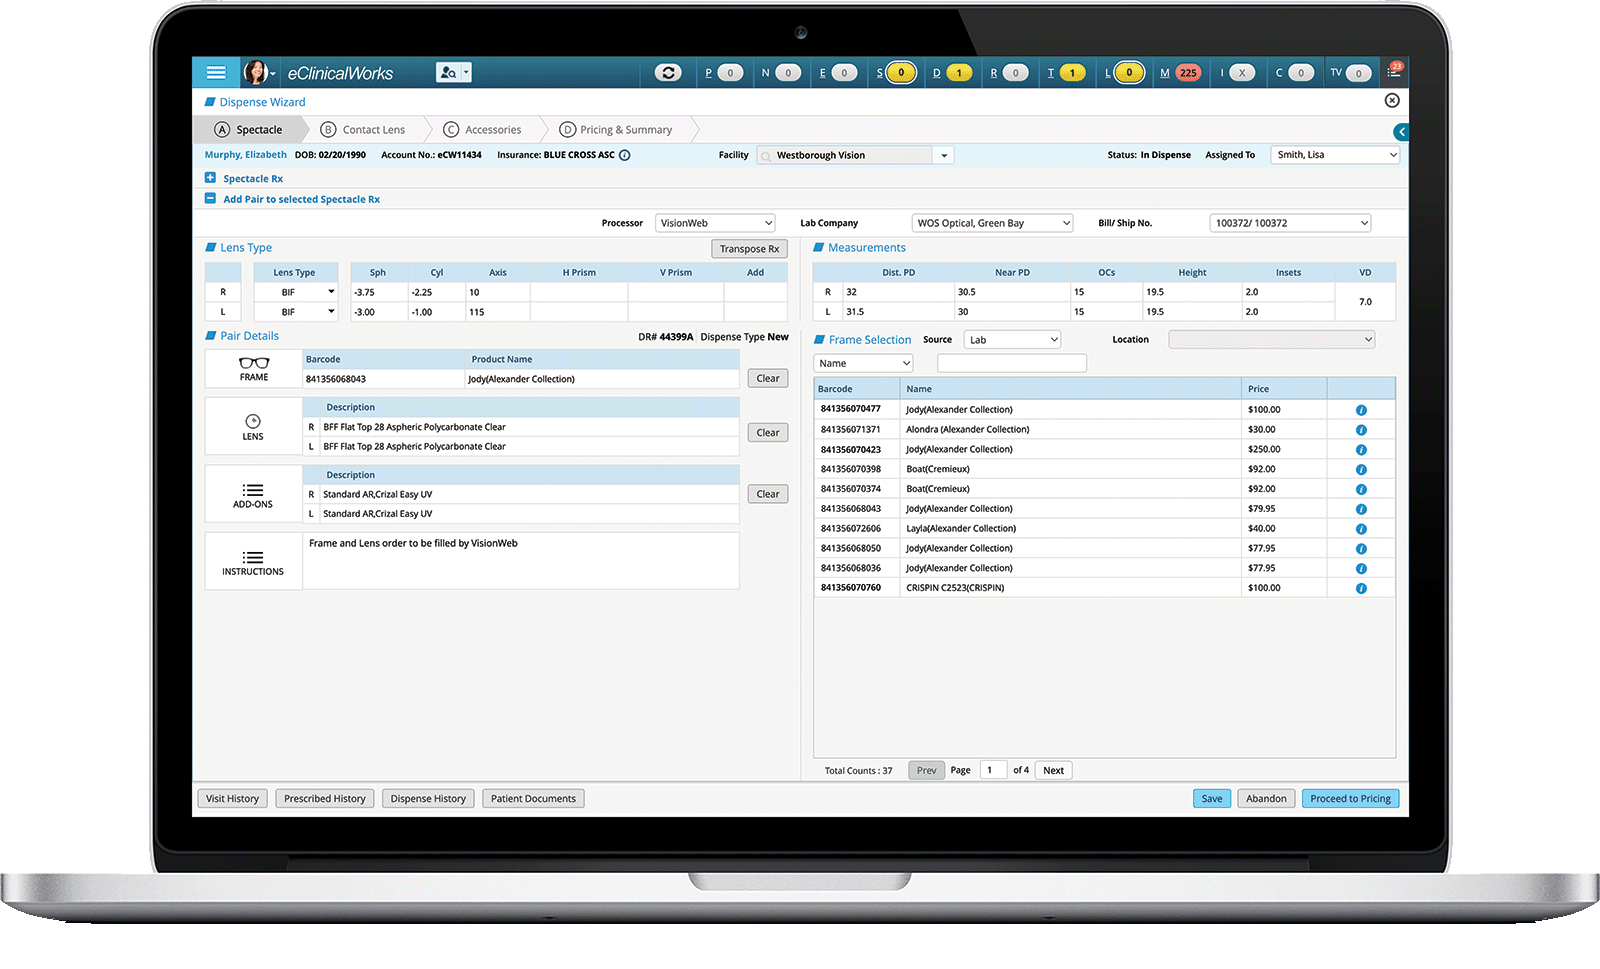This screenshot has height=969, width=1600.
Task: Open Patient Documents
Action: point(533,799)
